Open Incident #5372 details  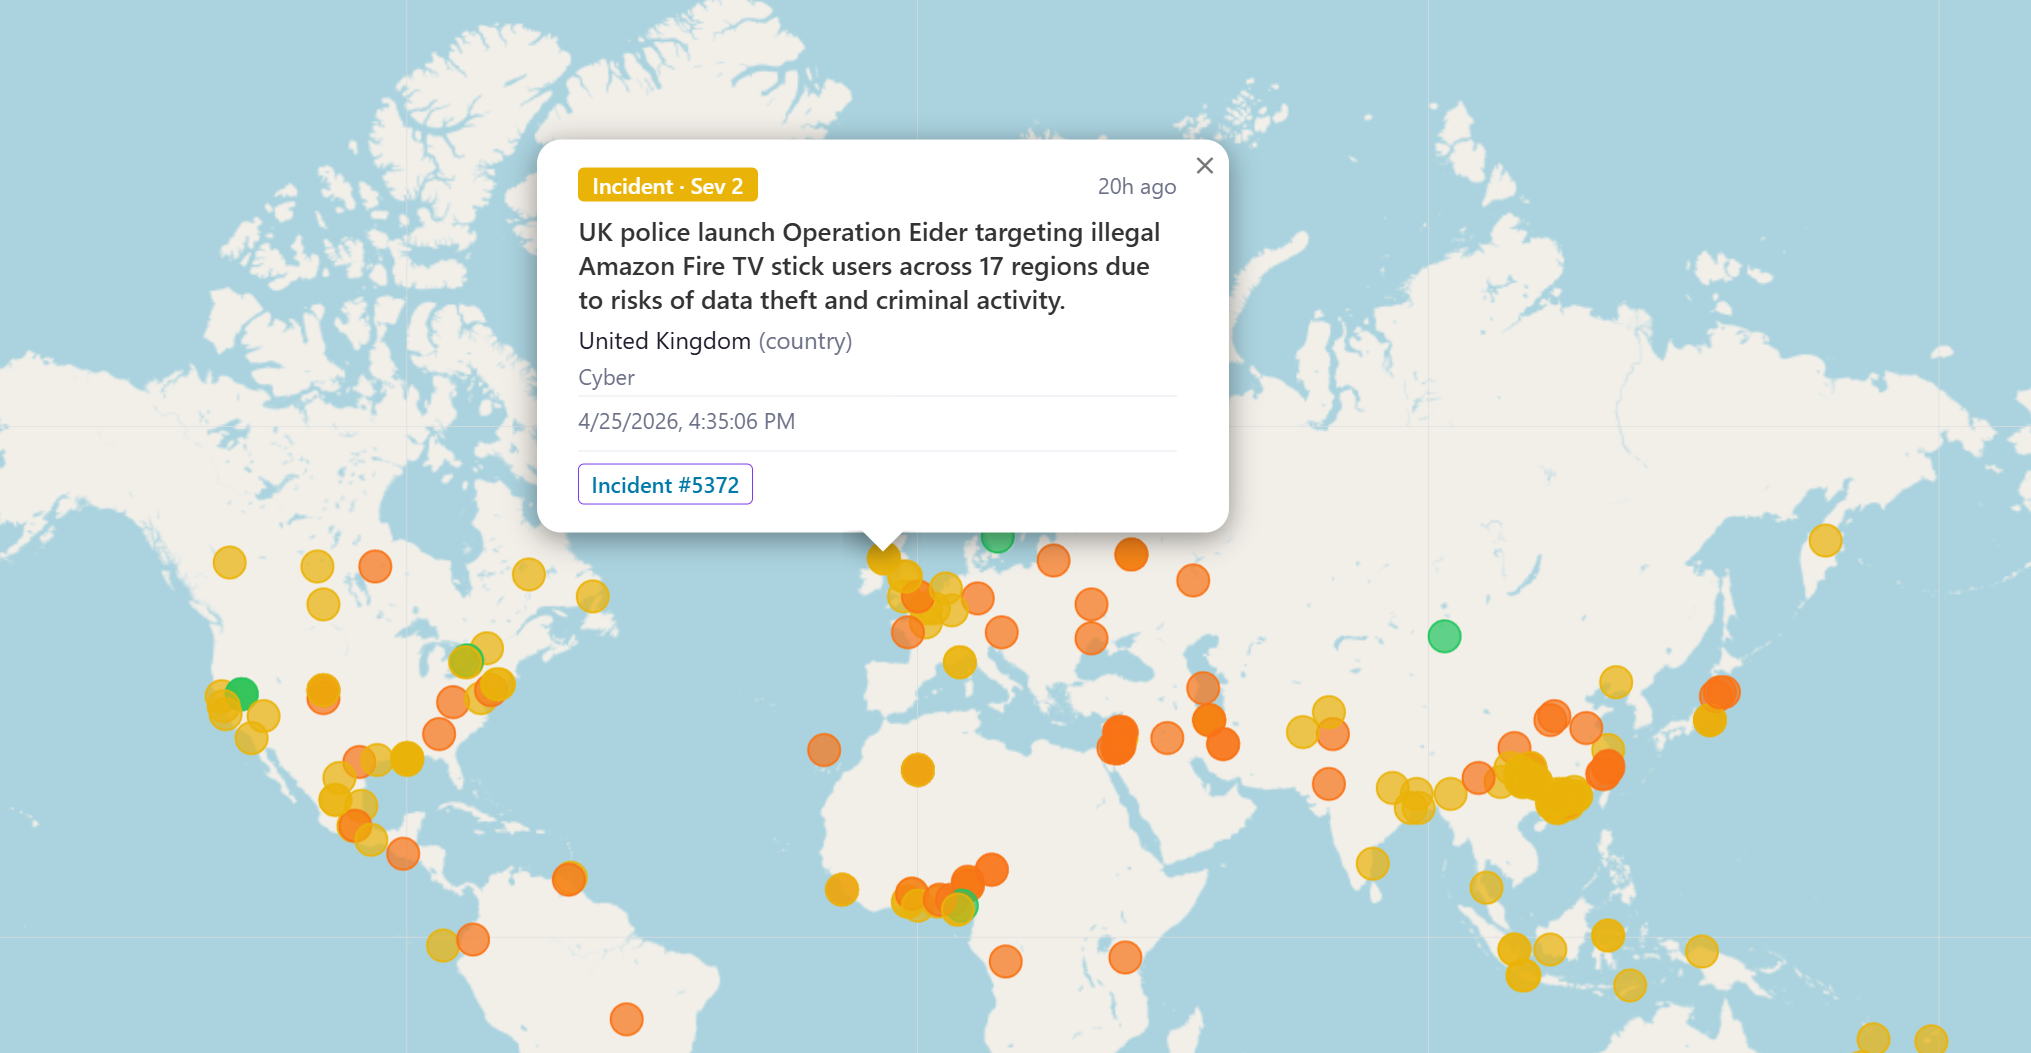pos(665,484)
